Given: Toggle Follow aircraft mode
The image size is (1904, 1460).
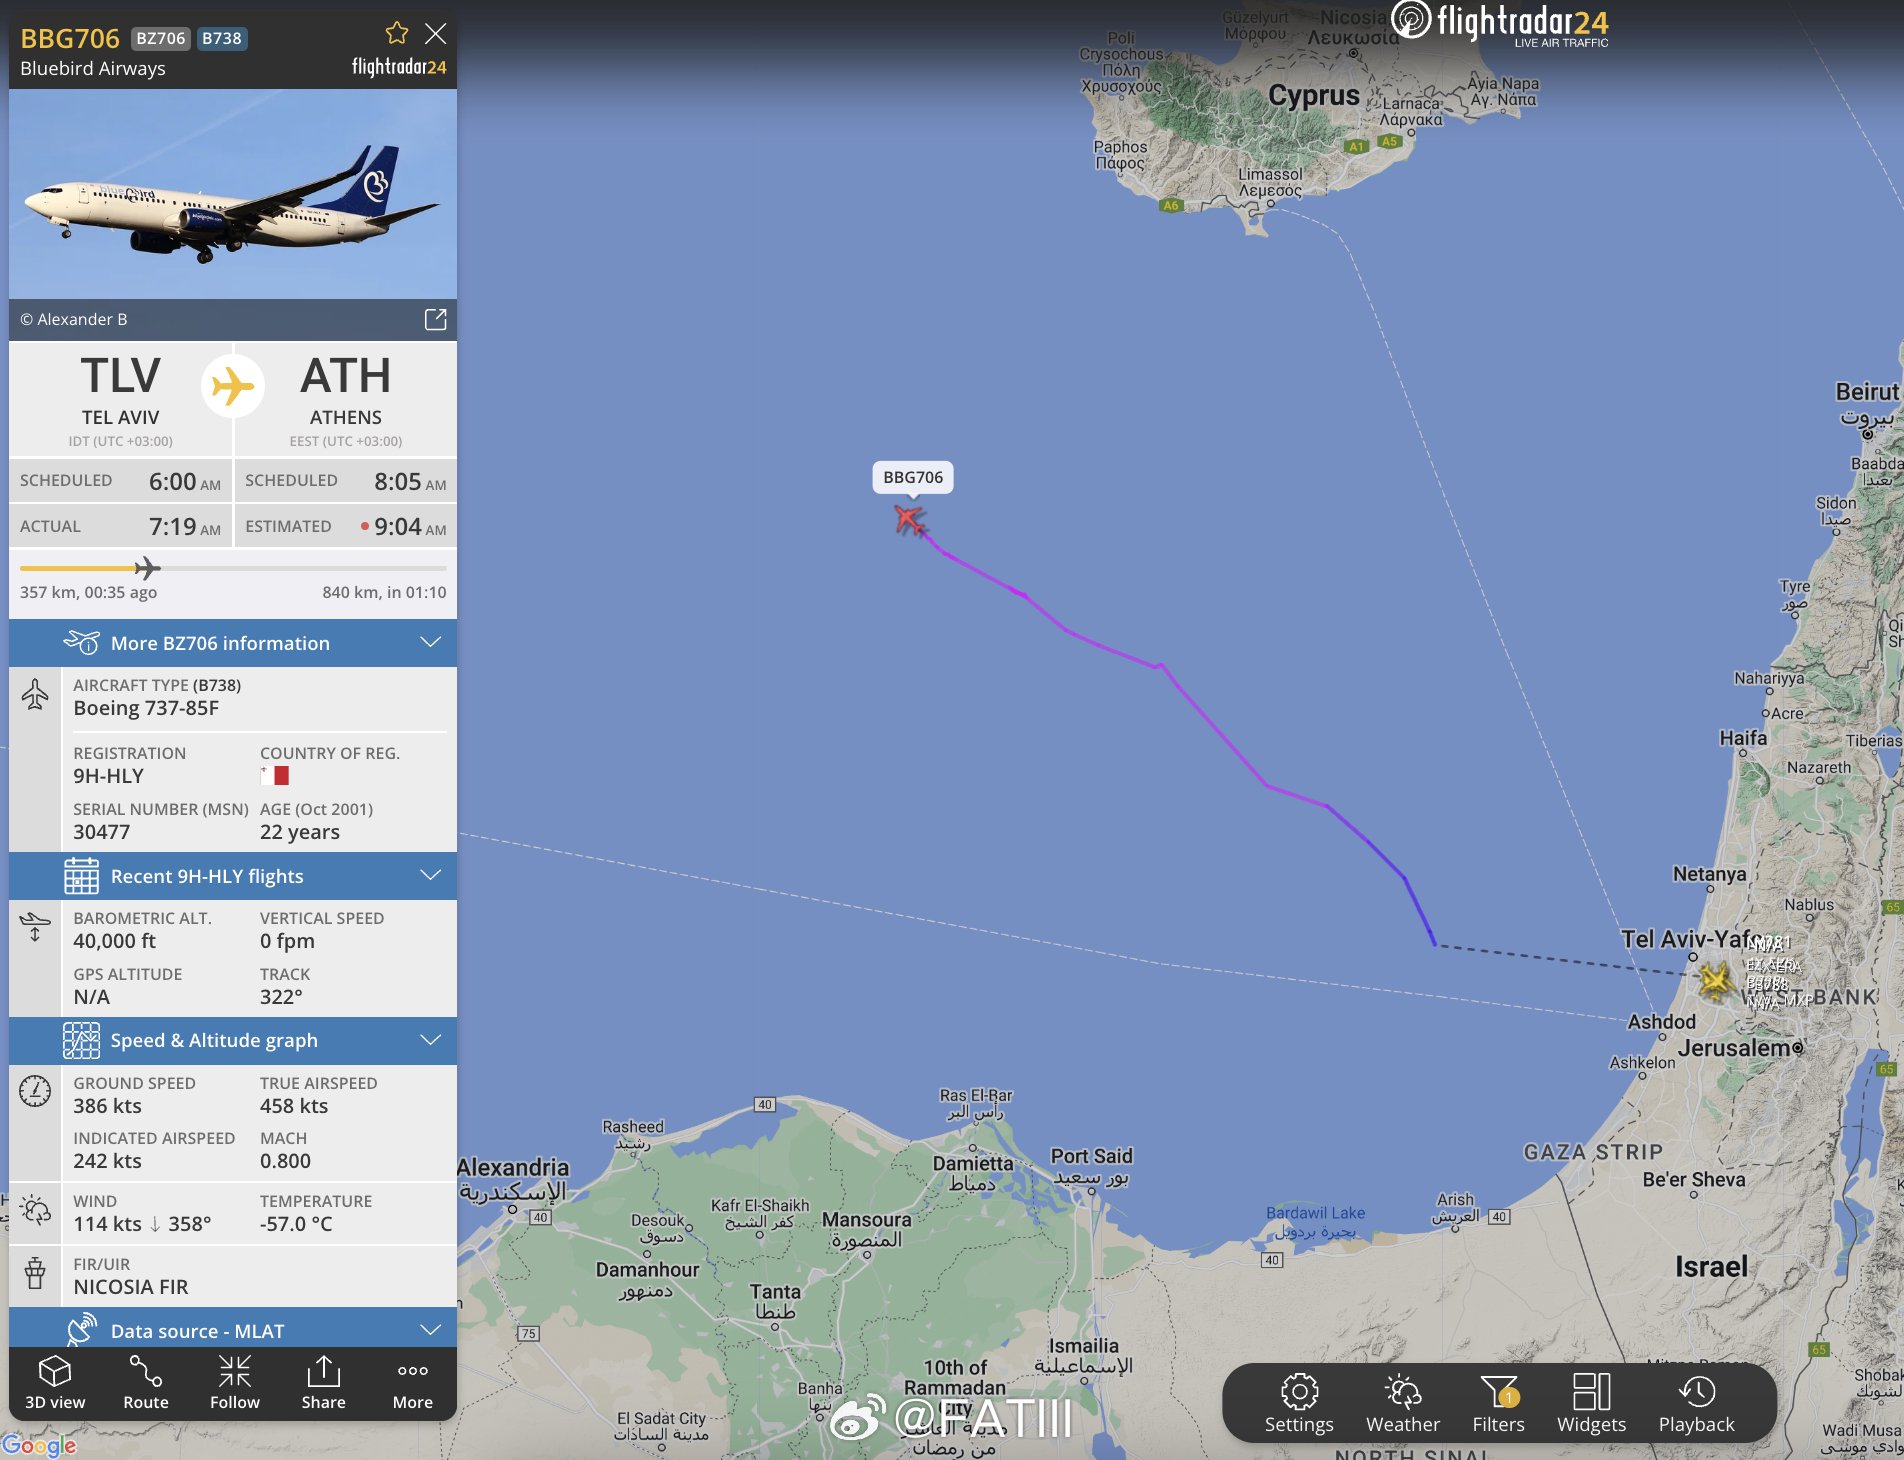Looking at the screenshot, I should [x=235, y=1383].
